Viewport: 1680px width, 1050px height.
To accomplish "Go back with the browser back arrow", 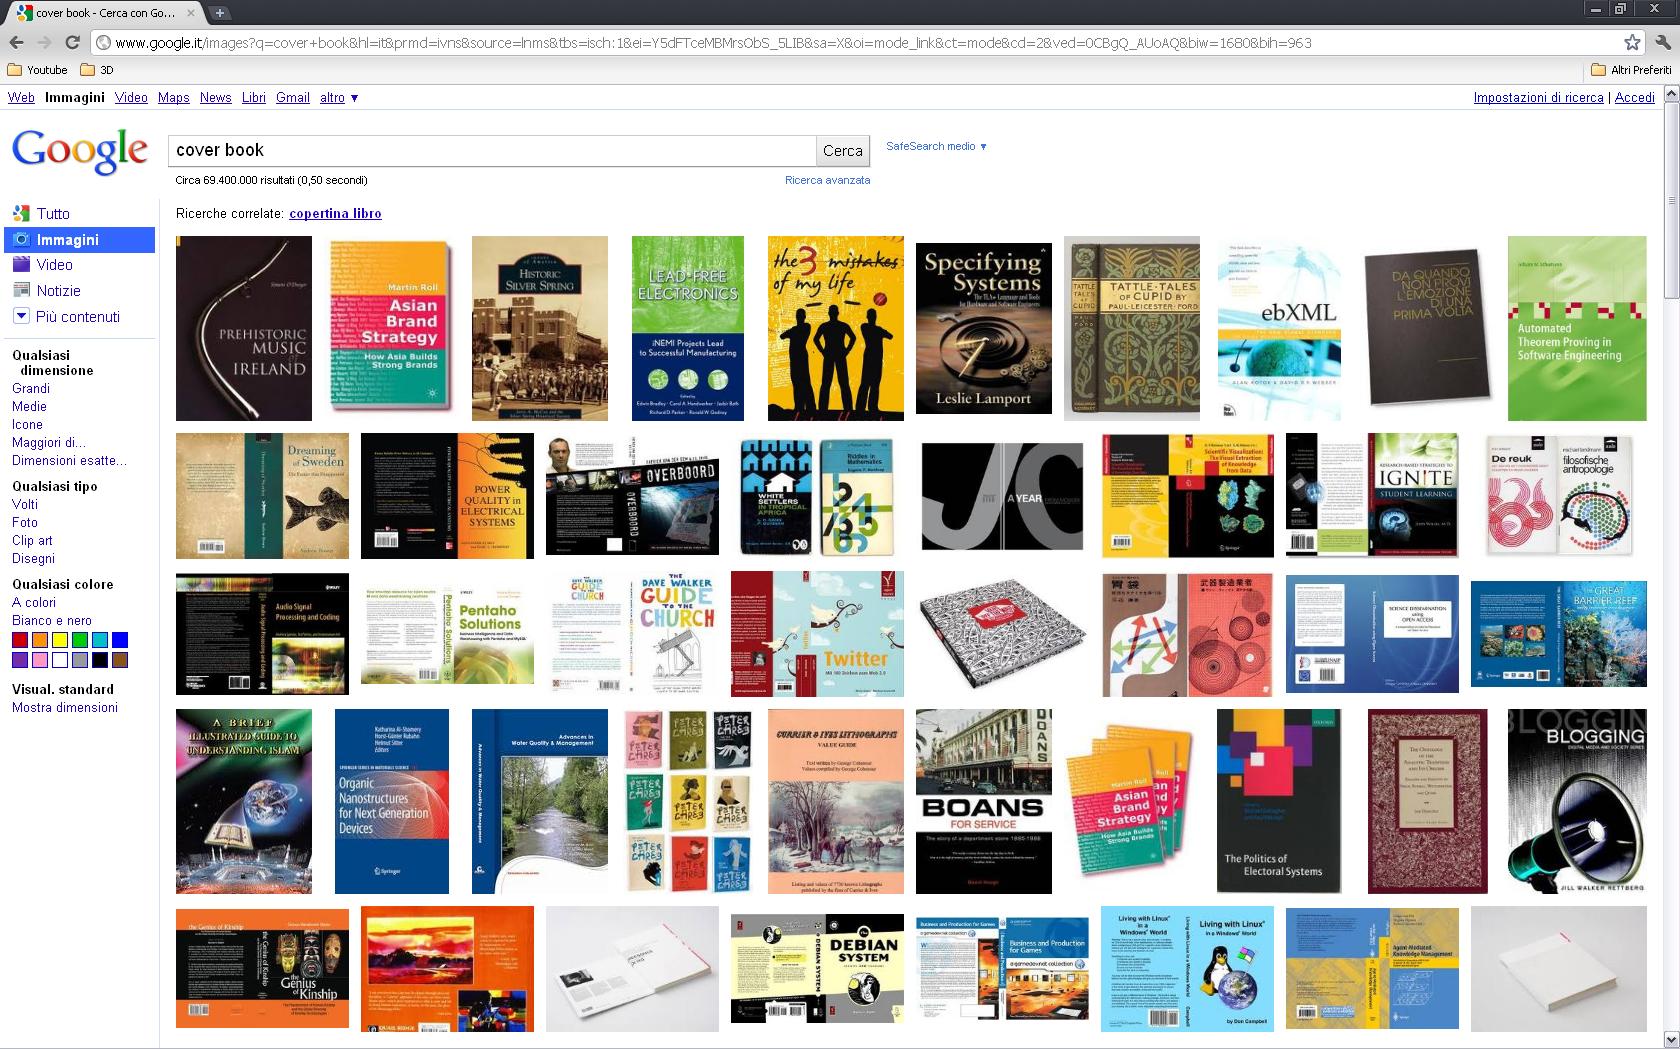I will click(x=16, y=42).
